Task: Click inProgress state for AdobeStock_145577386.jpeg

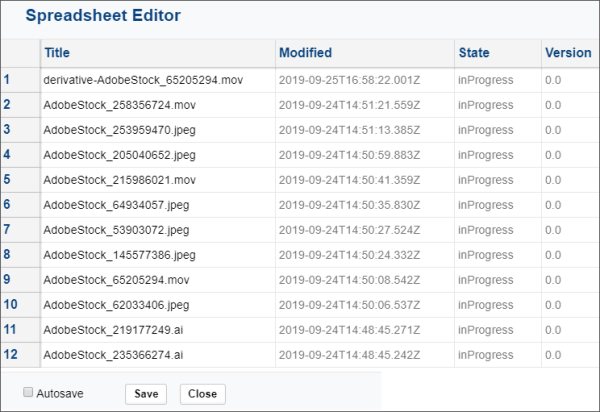Action: tap(498, 255)
